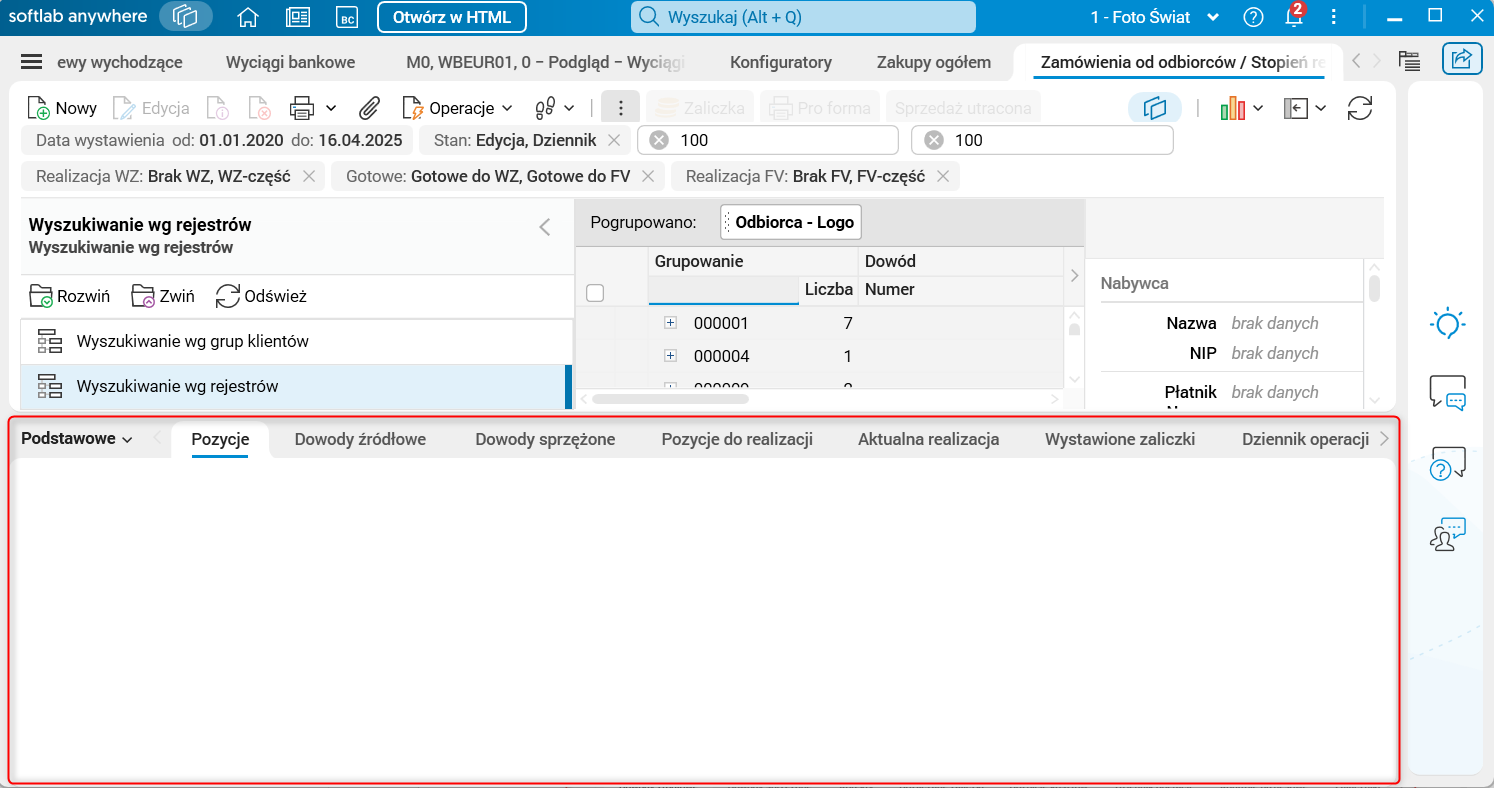Viewport: 1494px width, 788px height.
Task: Open notifications bell with 2 badge
Action: tap(1295, 17)
